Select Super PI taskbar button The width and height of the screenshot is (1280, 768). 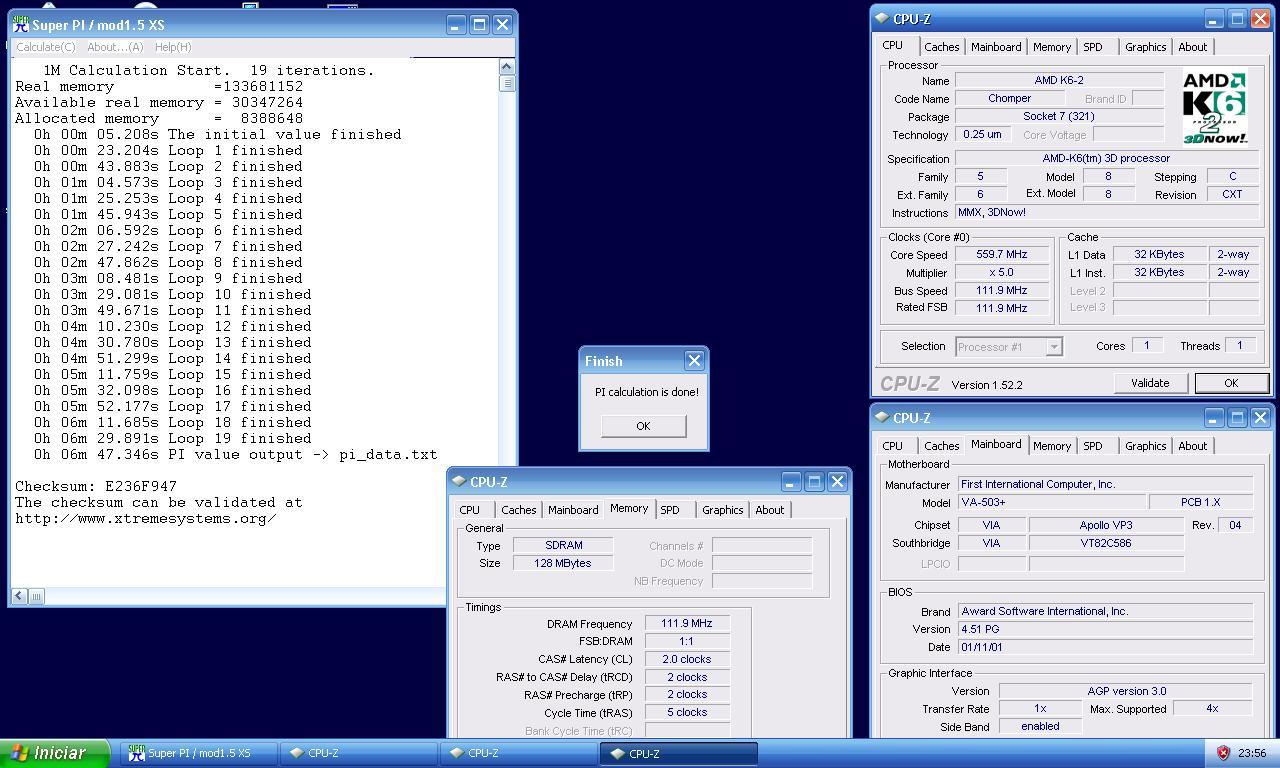point(199,753)
